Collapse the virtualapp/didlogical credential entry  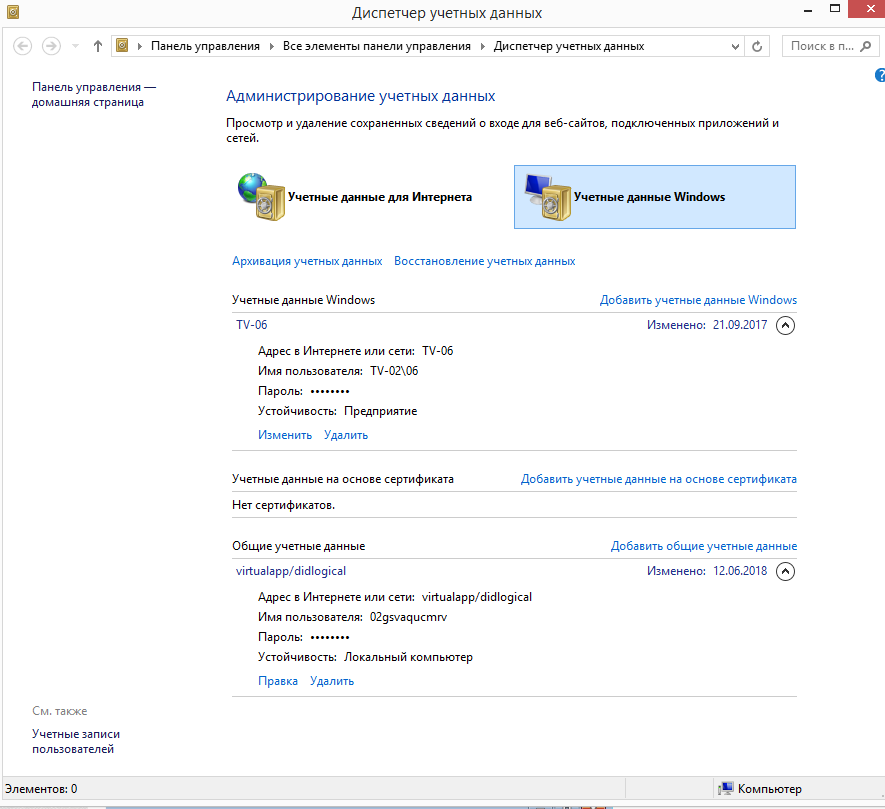785,572
